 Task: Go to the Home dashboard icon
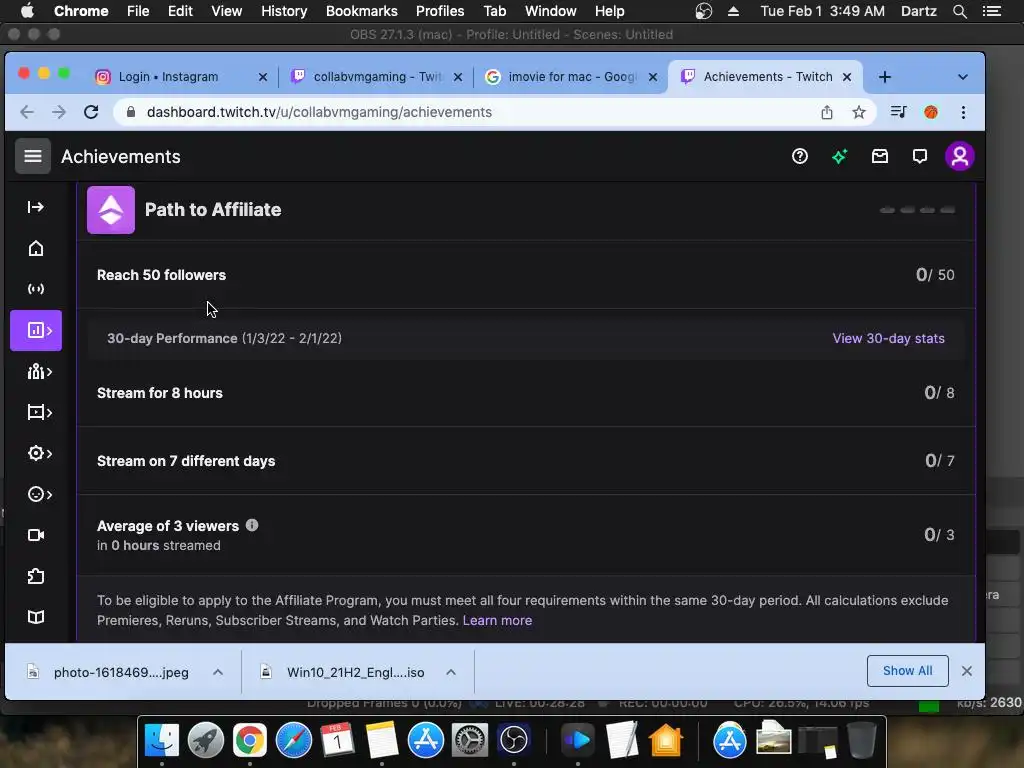[x=36, y=248]
